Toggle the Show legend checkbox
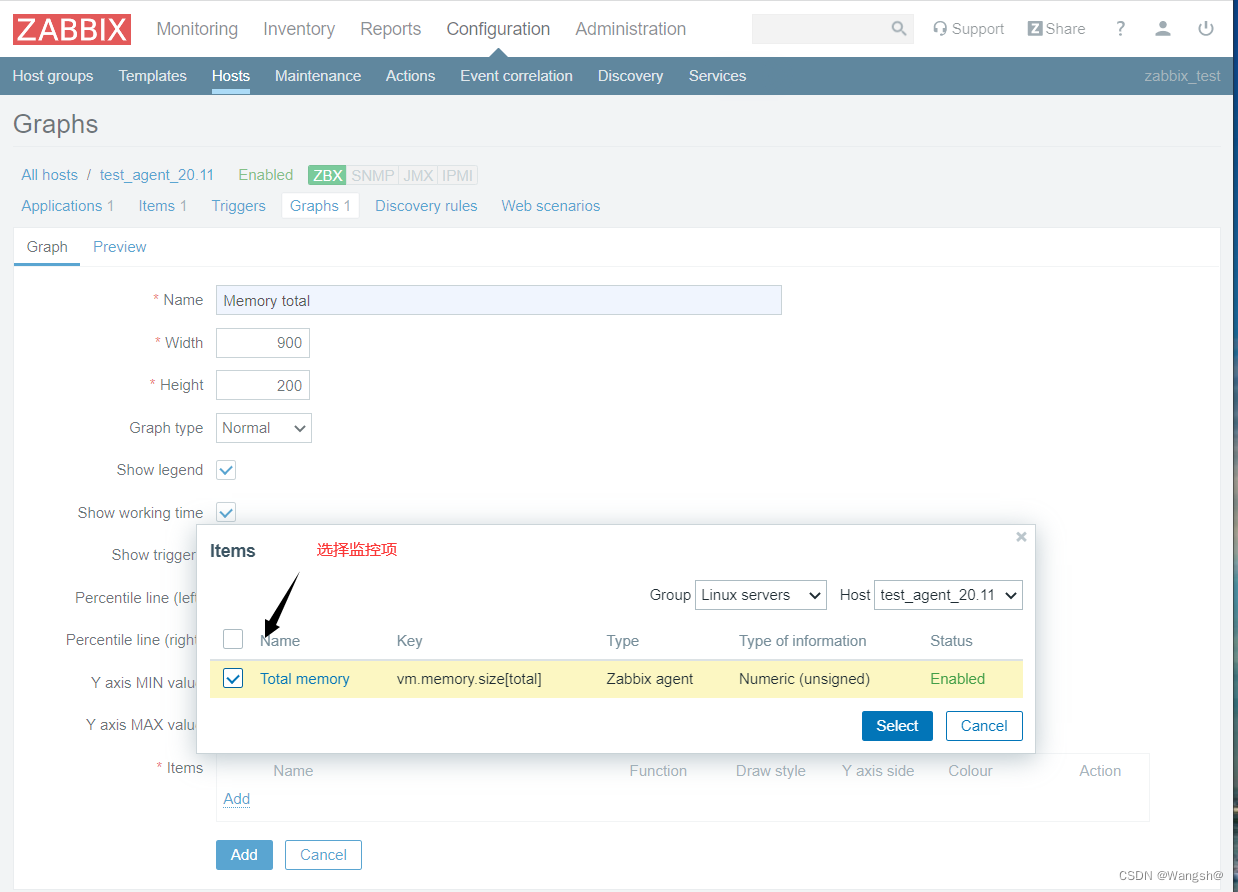 (x=226, y=470)
